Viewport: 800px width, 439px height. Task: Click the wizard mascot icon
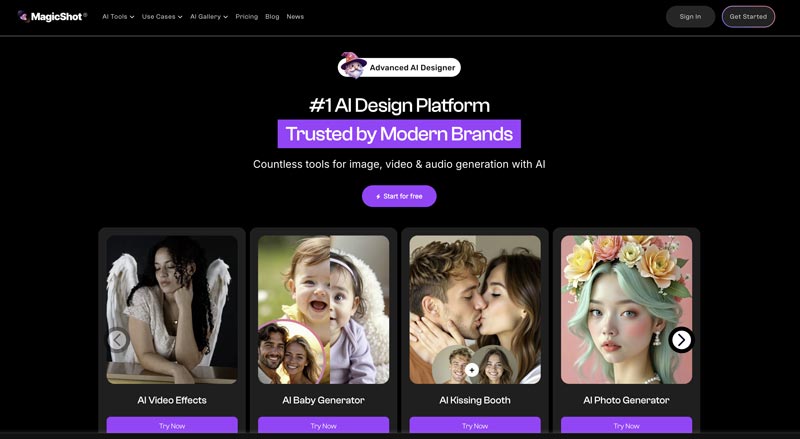(353, 65)
